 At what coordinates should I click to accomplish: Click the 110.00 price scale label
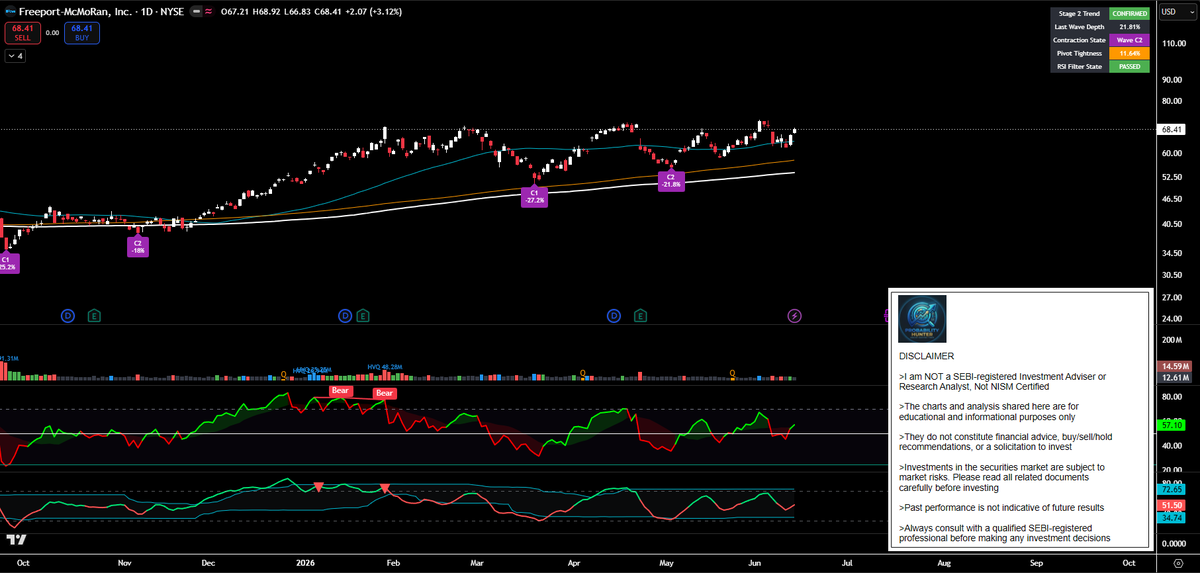point(1172,43)
